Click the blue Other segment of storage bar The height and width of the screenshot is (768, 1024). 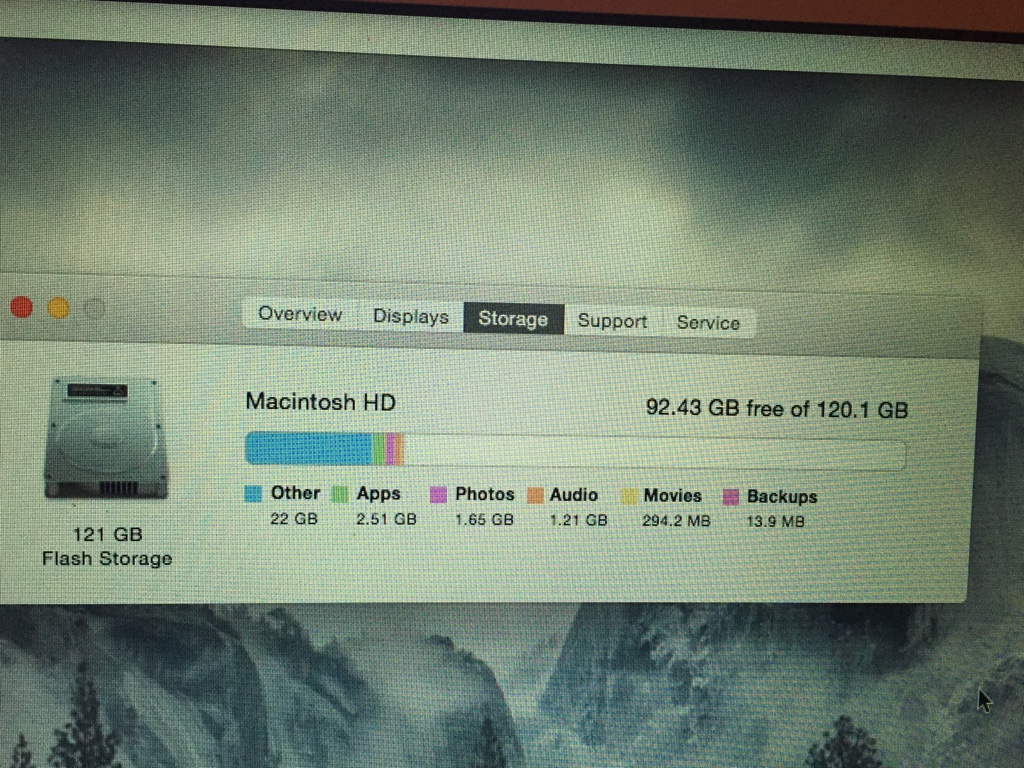click(x=309, y=449)
